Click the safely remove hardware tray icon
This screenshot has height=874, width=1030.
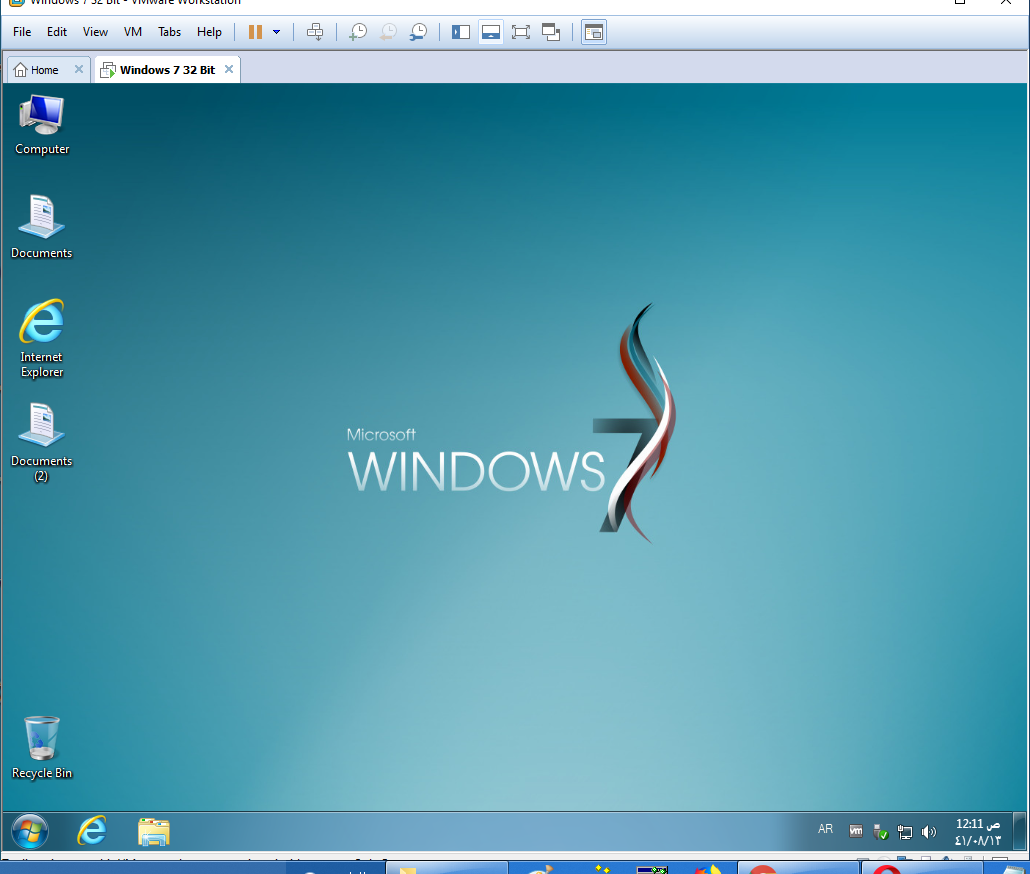coord(880,832)
